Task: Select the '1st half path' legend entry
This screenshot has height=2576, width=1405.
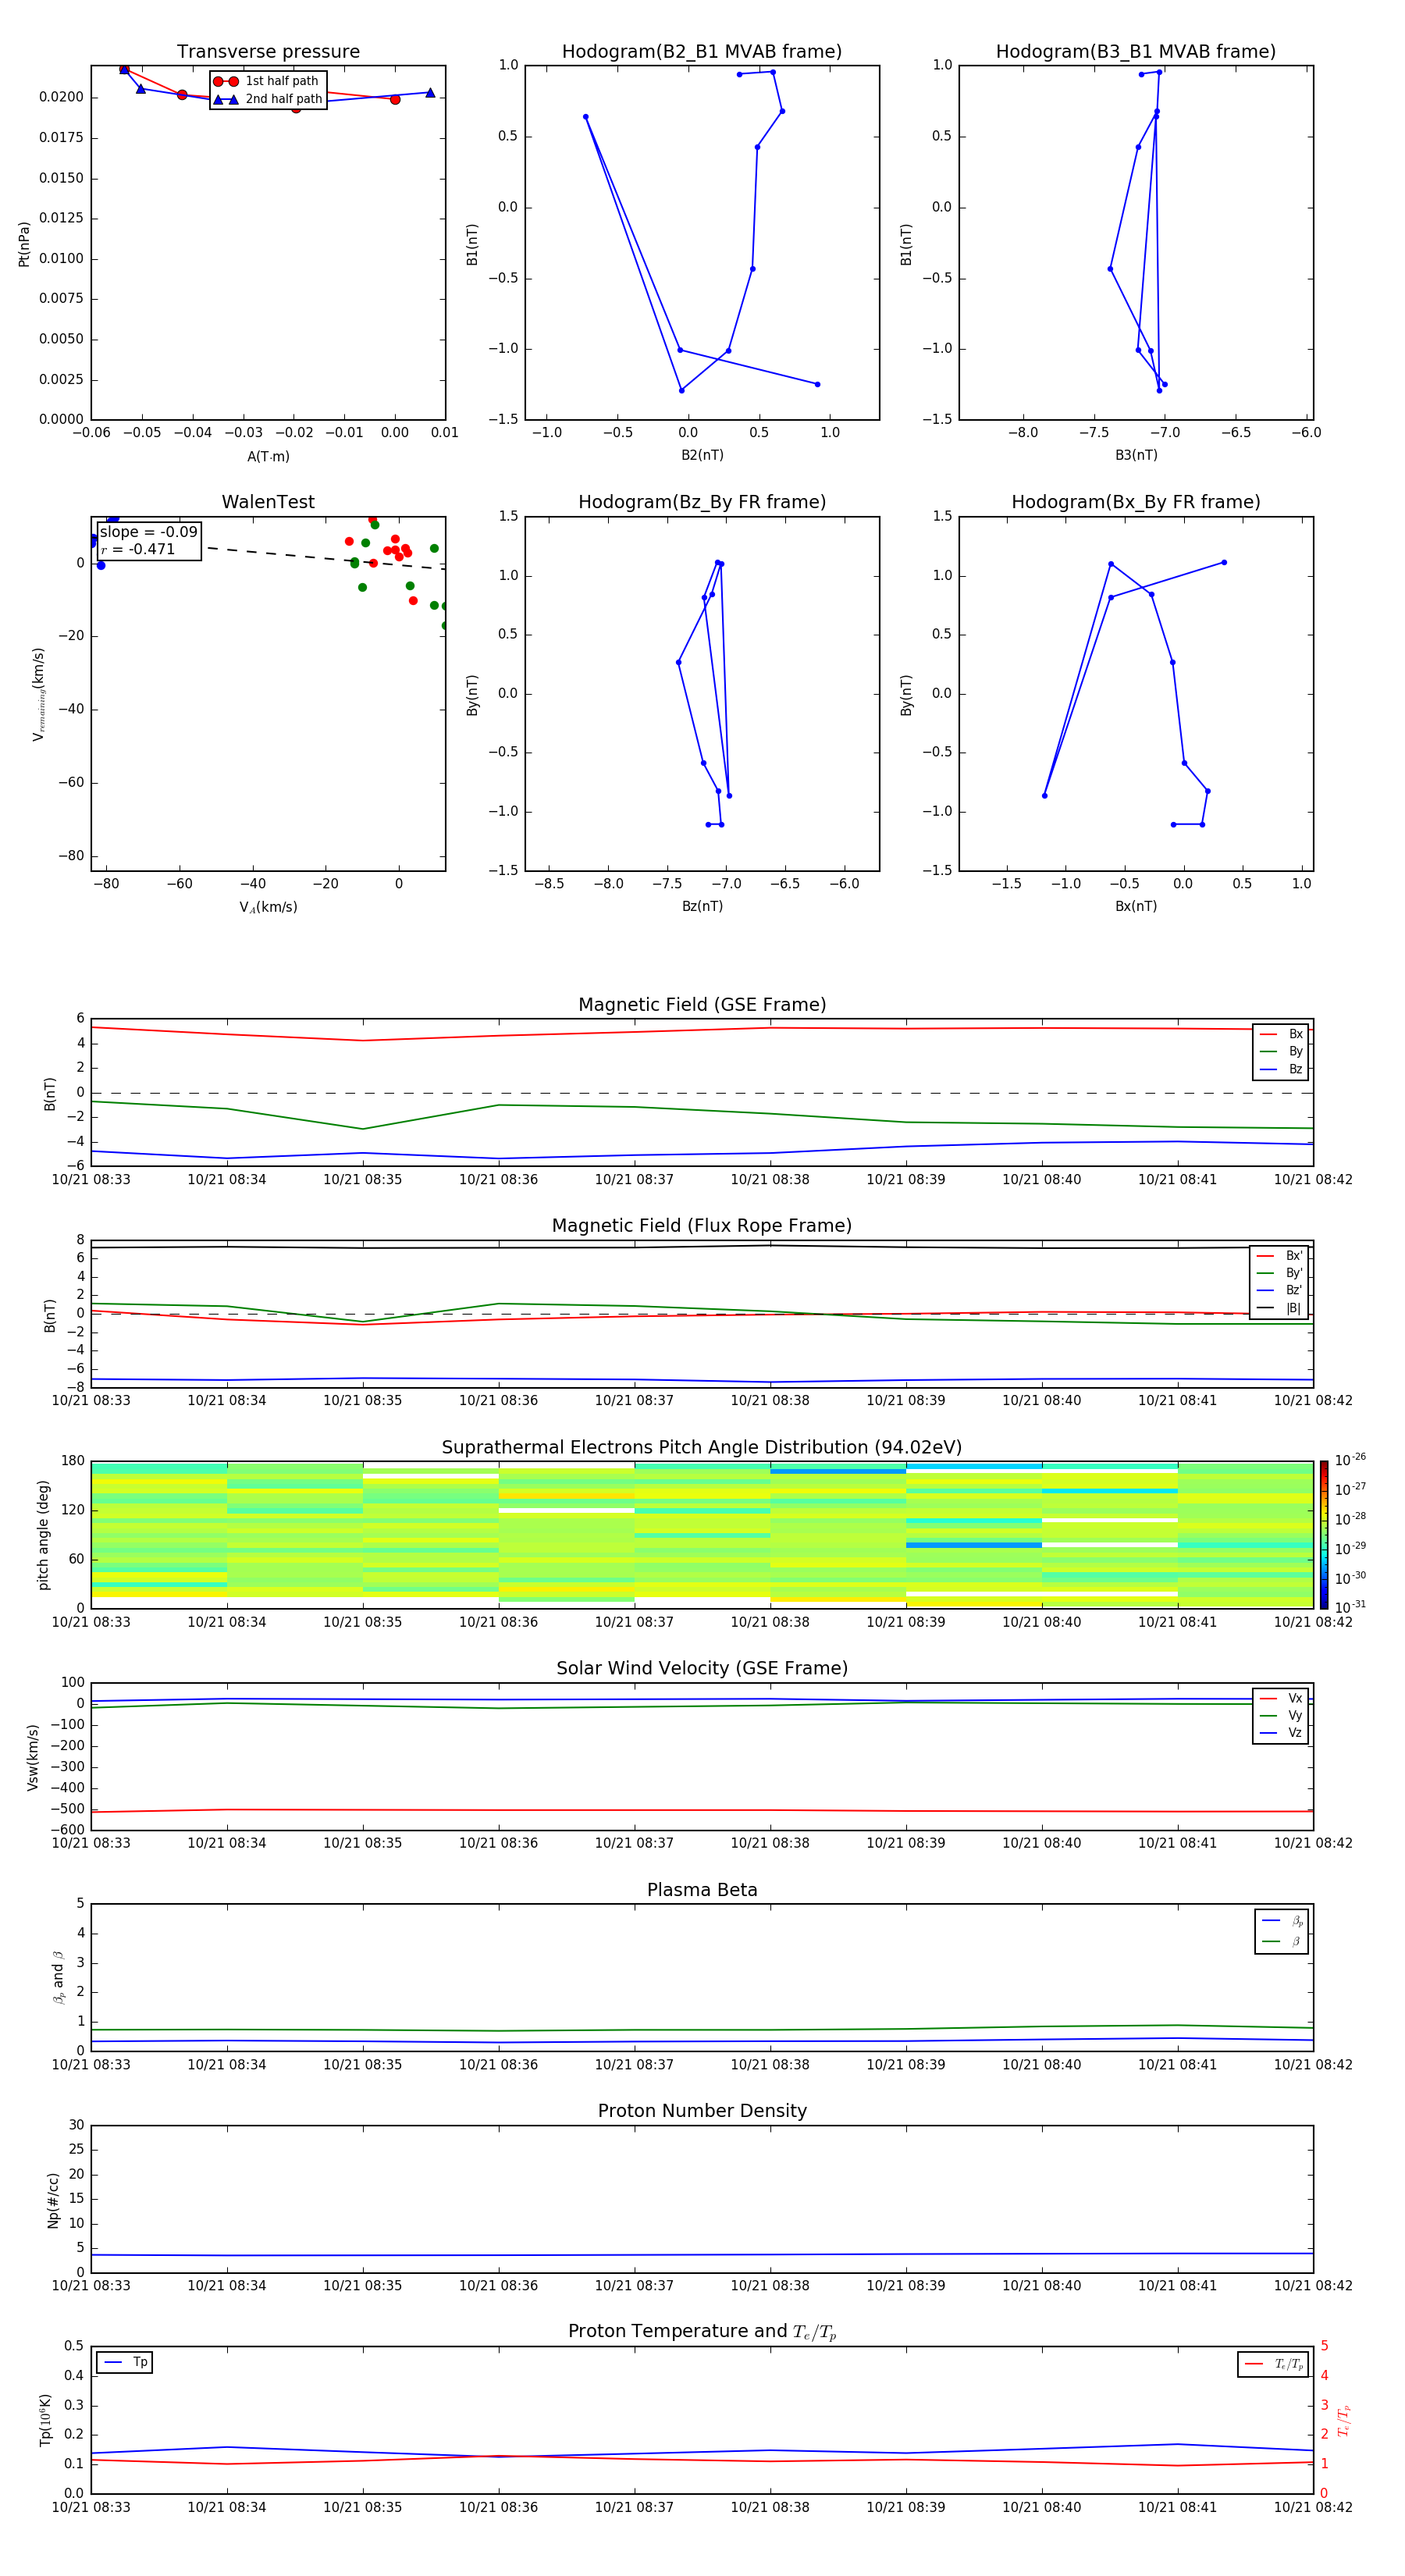Action: tap(267, 81)
